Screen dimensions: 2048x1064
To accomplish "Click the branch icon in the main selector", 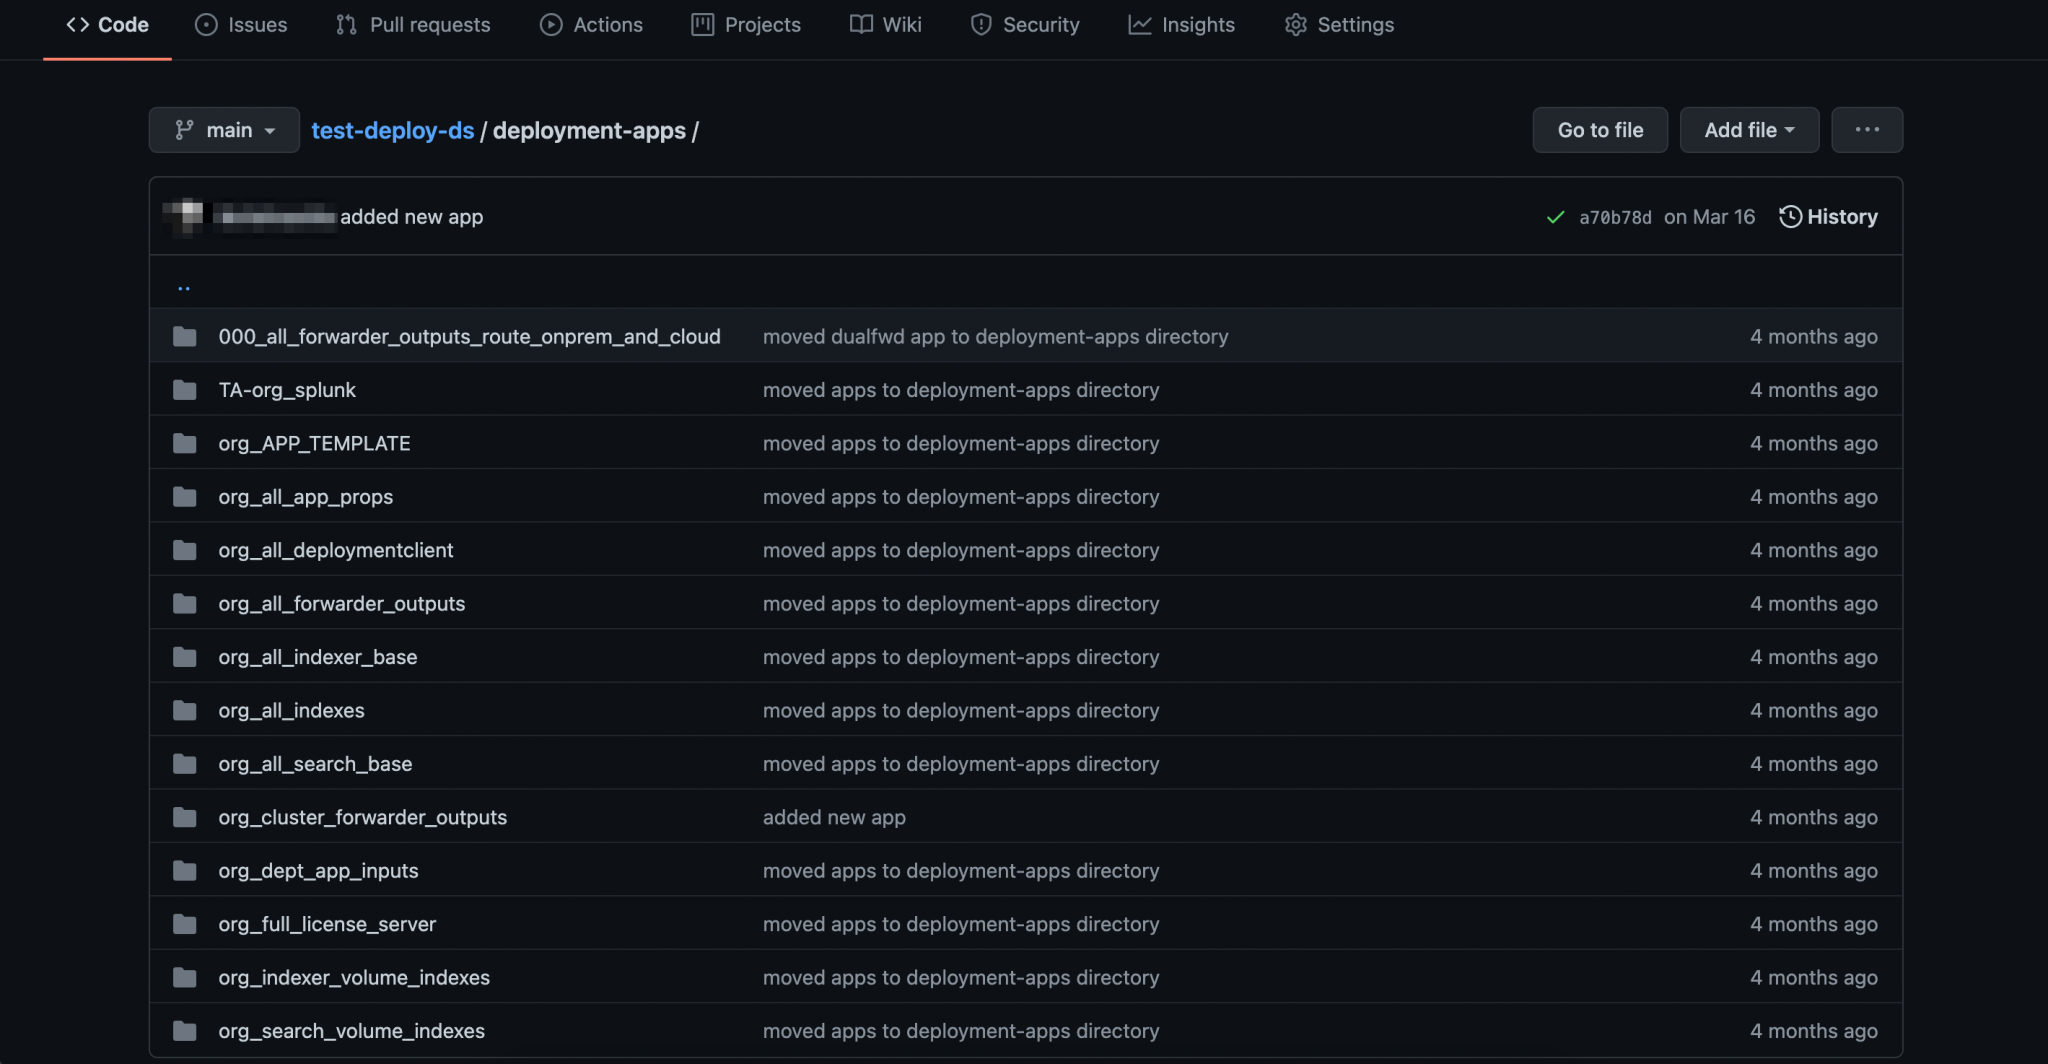I will 183,130.
